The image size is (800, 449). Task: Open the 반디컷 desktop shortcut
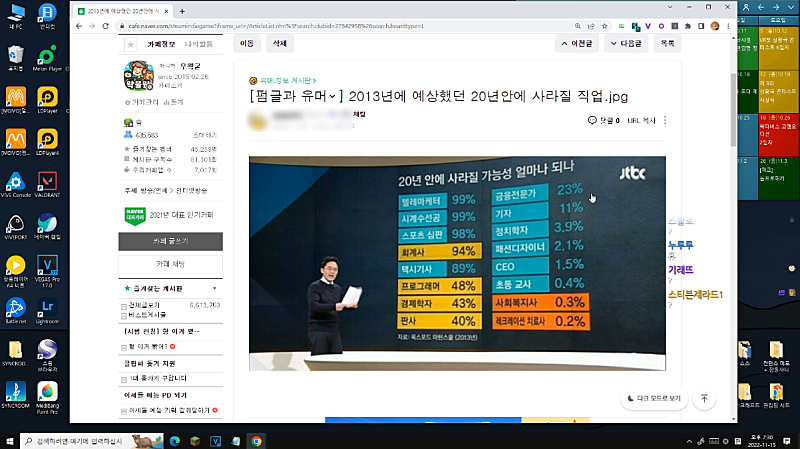click(47, 16)
